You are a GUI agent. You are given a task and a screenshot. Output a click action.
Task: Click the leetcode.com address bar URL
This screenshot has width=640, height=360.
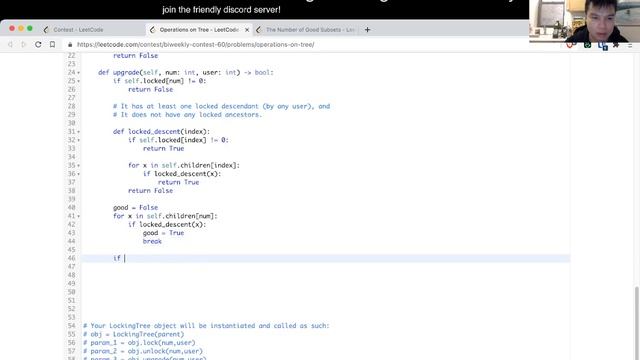(196, 44)
